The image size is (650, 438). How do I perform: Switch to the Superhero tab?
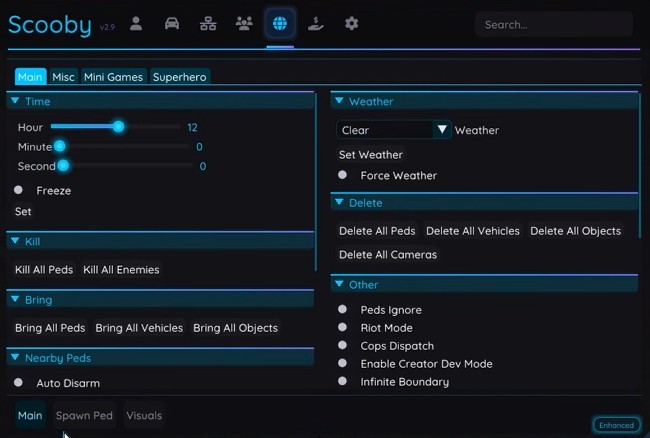point(179,77)
